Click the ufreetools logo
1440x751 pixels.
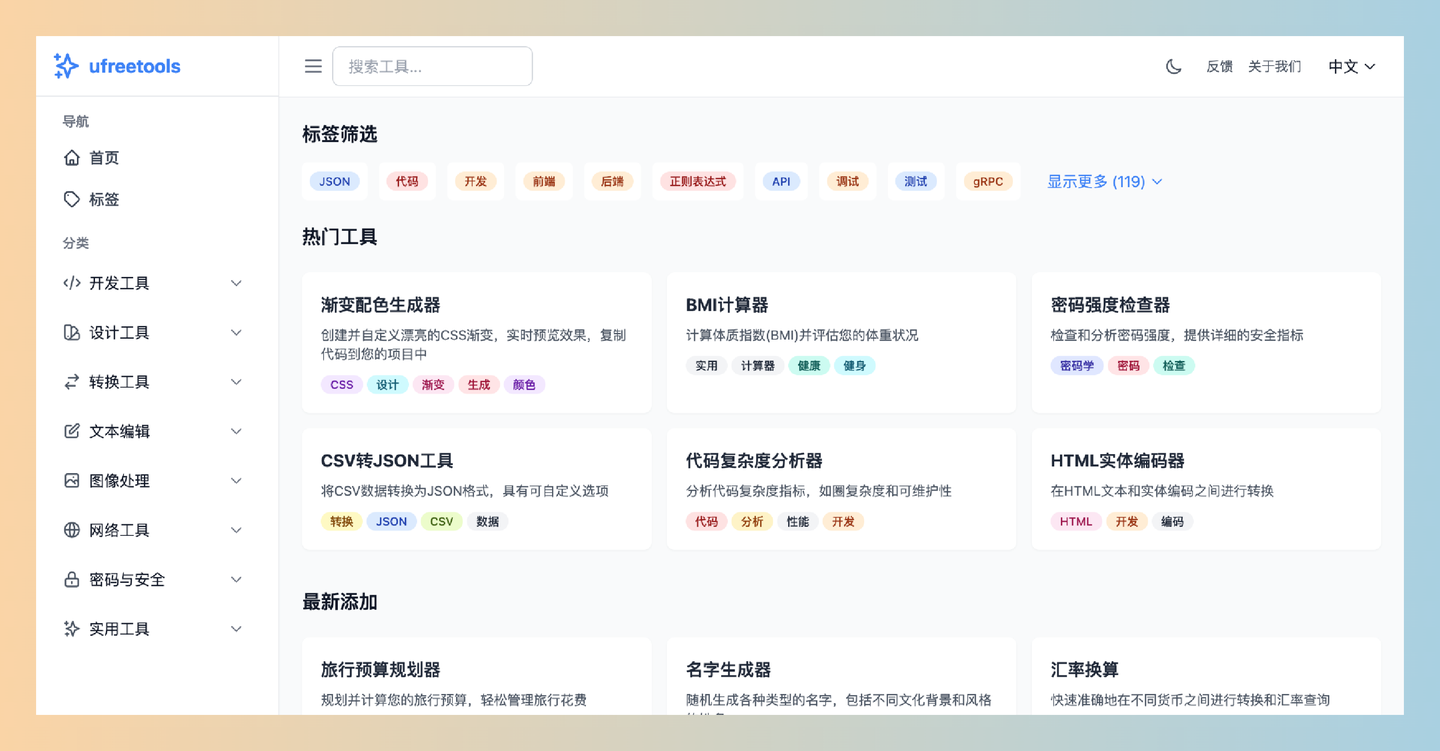pyautogui.click(x=116, y=66)
